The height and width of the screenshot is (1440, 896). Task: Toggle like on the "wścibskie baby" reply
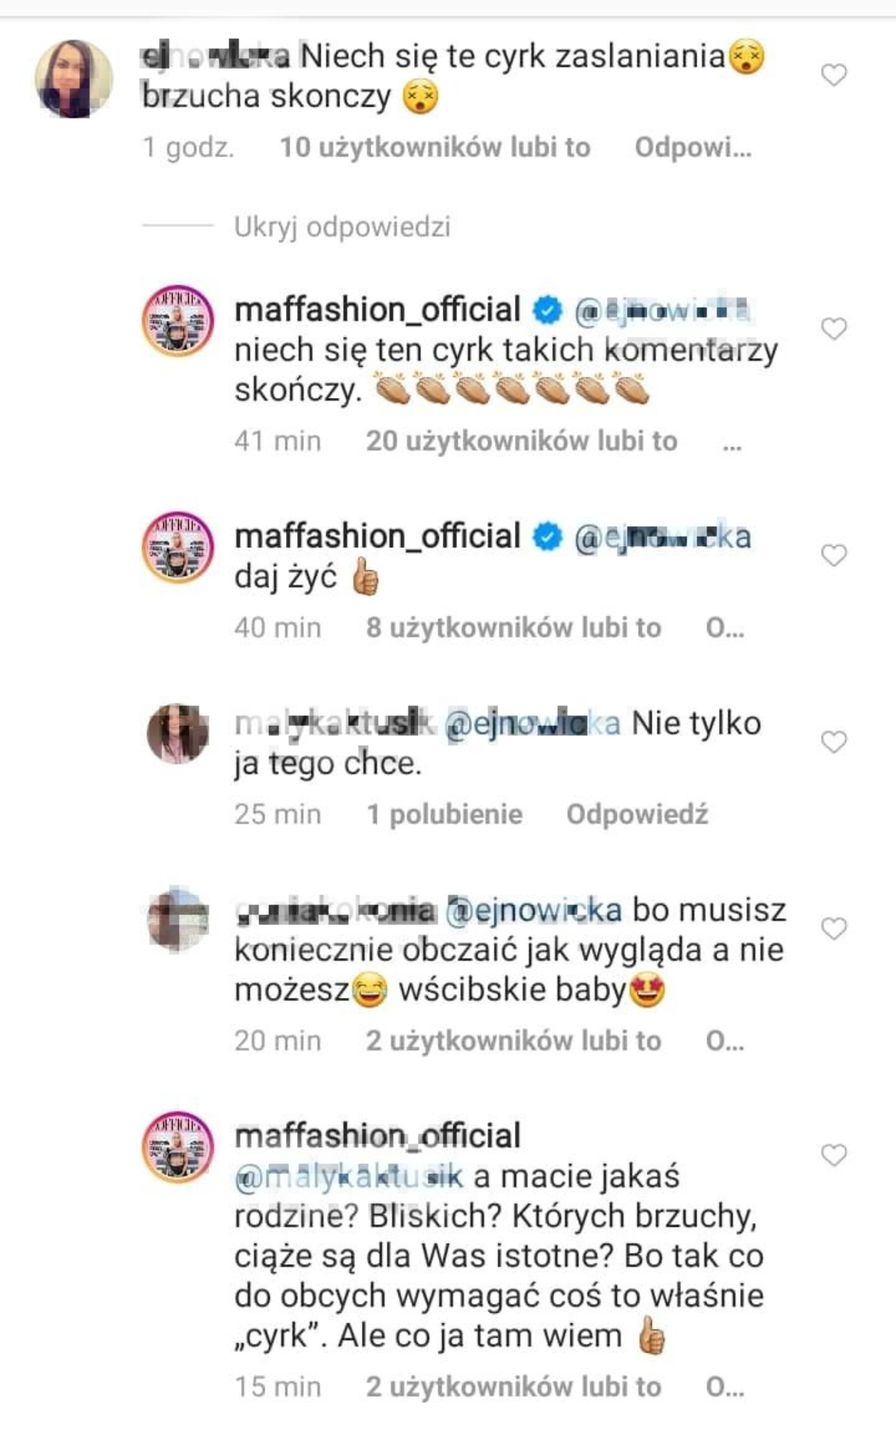pyautogui.click(x=833, y=929)
